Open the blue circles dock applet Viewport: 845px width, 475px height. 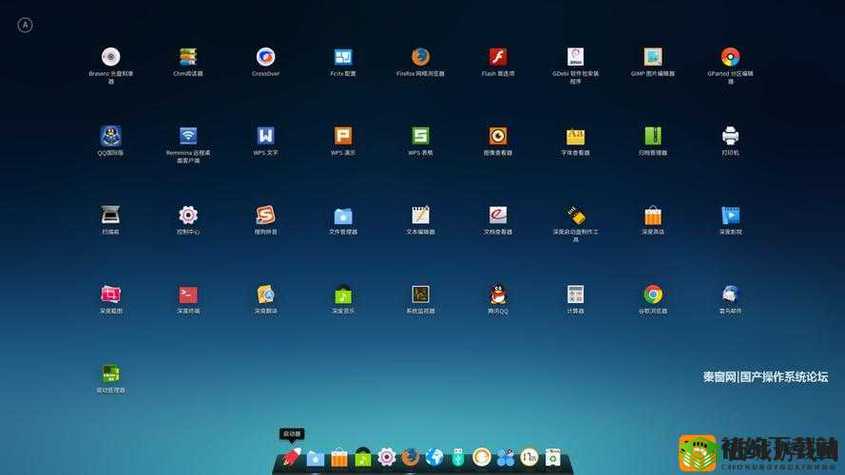pyautogui.click(x=505, y=458)
